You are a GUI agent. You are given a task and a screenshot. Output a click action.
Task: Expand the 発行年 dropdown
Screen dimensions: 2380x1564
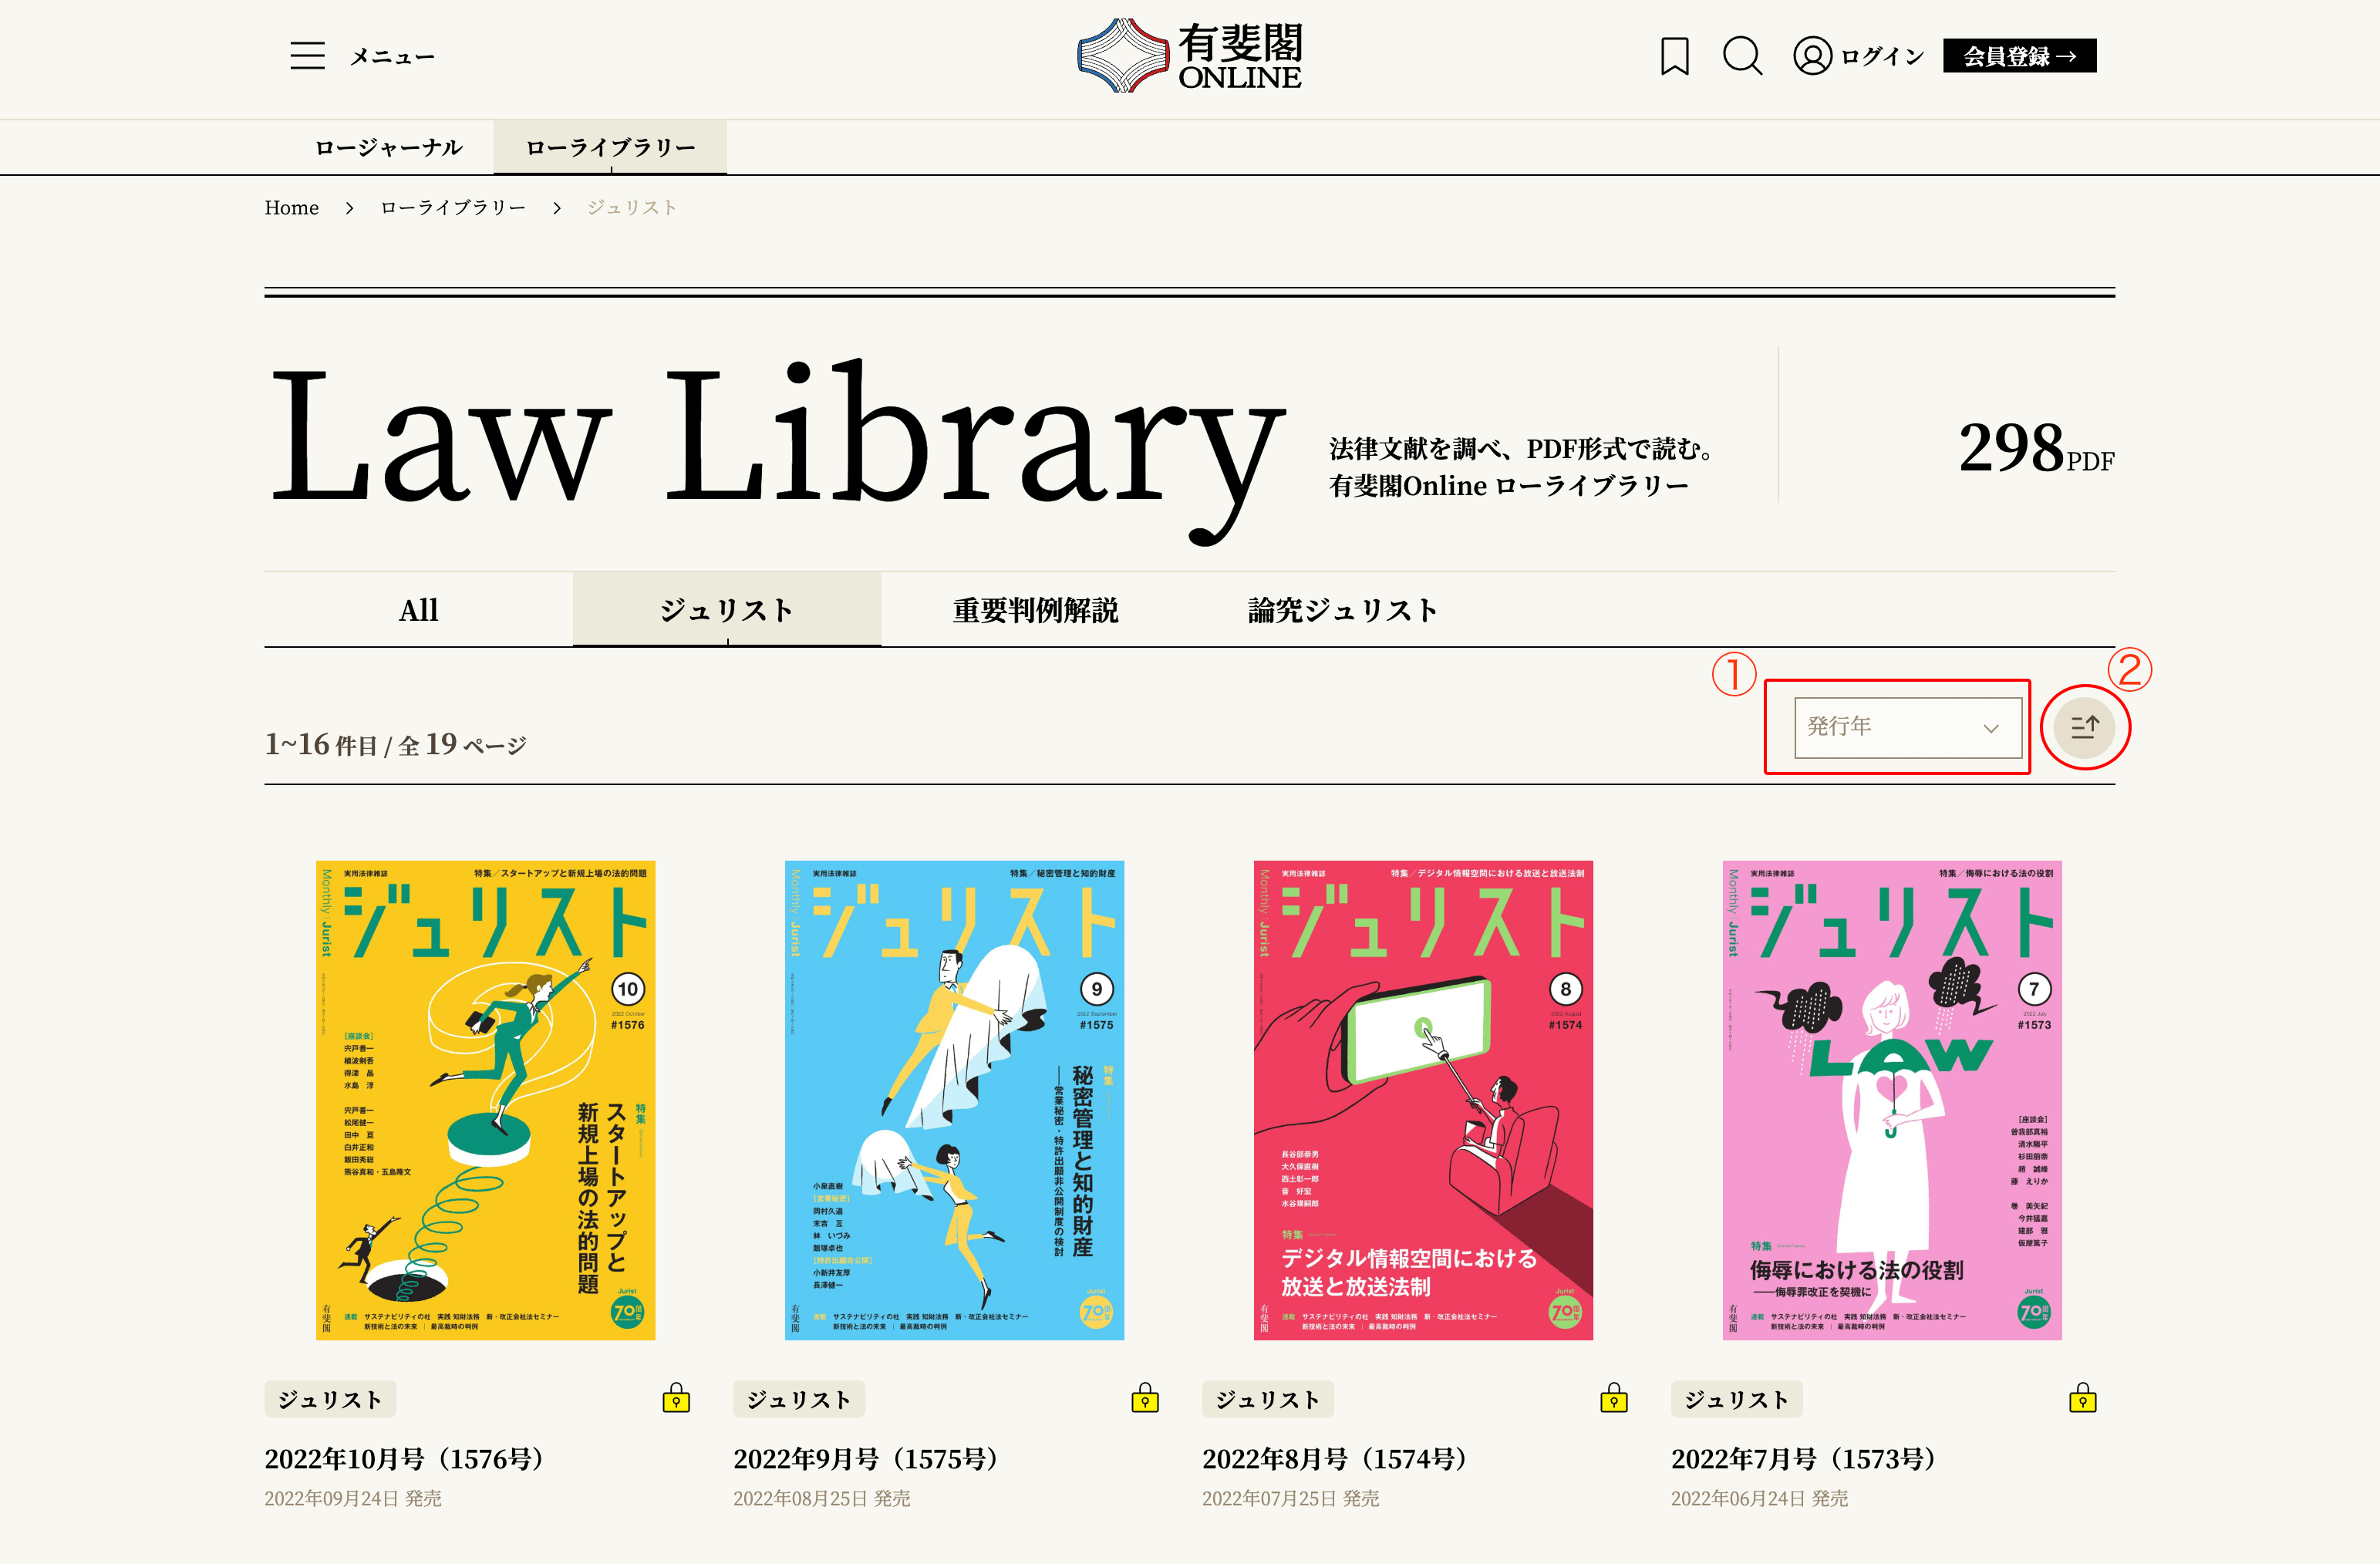pyautogui.click(x=1907, y=727)
